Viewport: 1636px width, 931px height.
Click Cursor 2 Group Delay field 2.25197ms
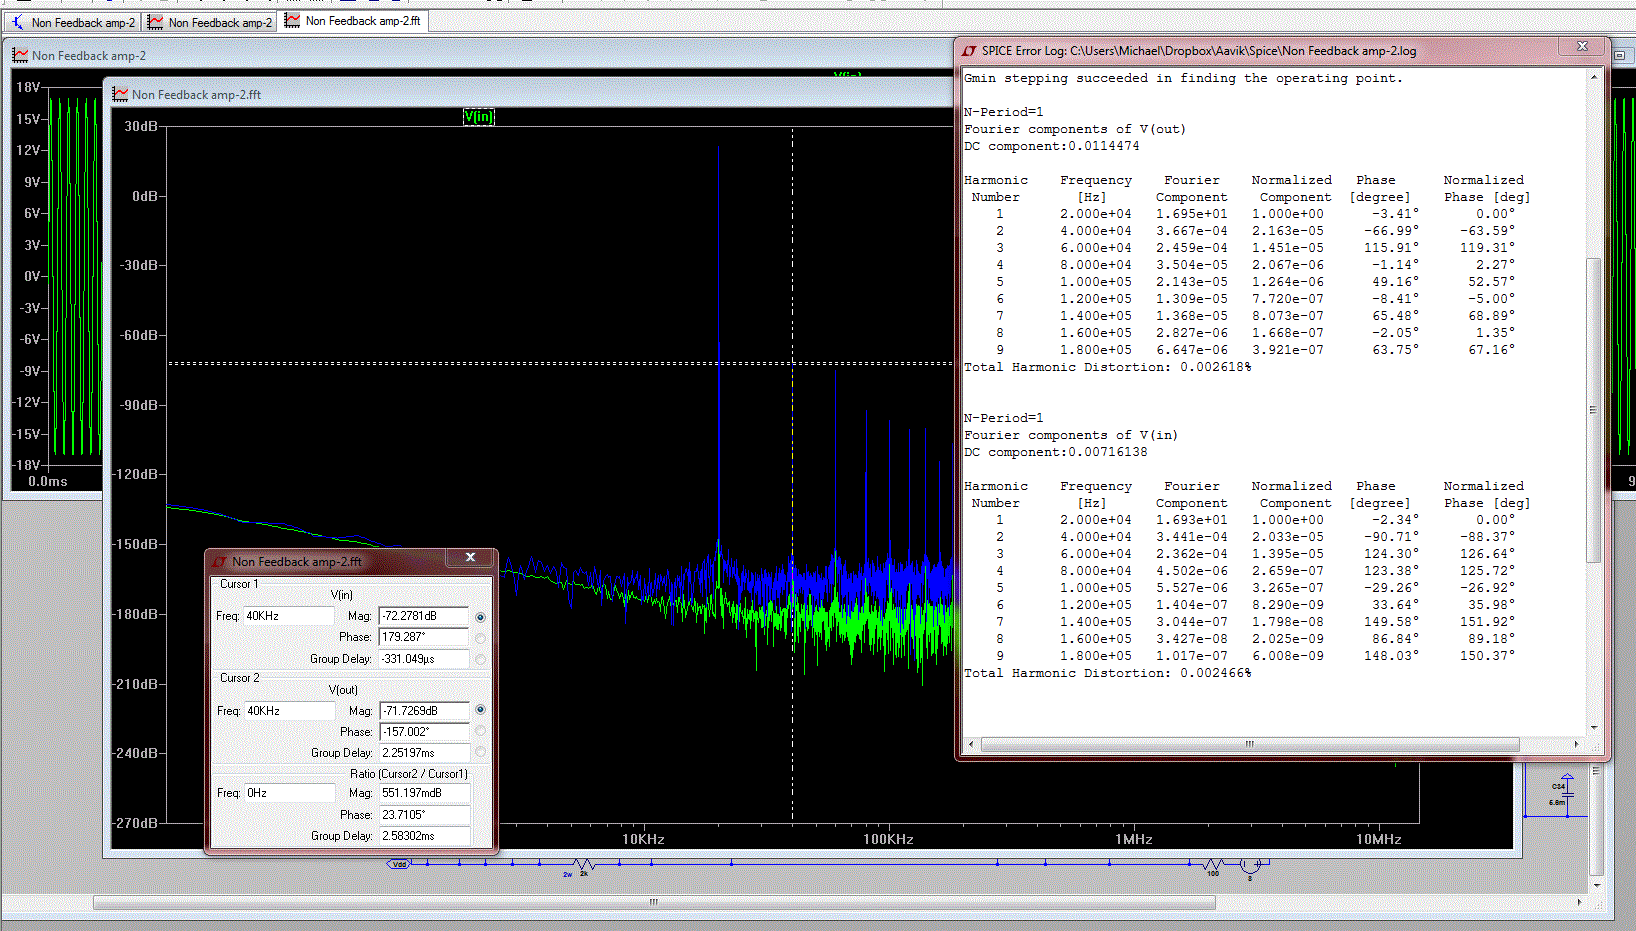point(424,753)
